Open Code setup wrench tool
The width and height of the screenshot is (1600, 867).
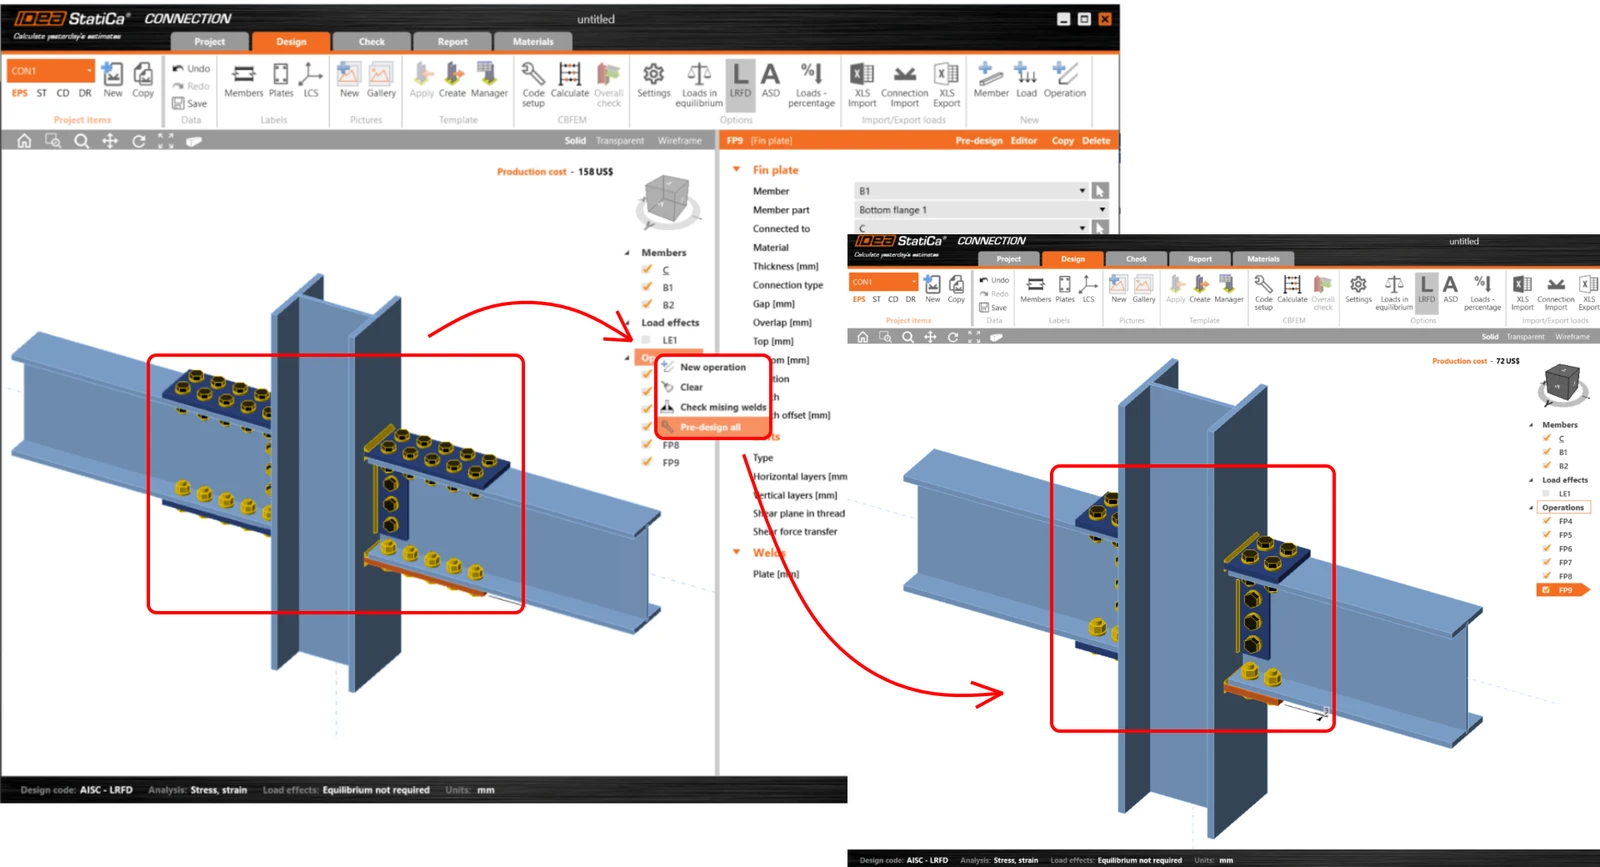pyautogui.click(x=533, y=84)
